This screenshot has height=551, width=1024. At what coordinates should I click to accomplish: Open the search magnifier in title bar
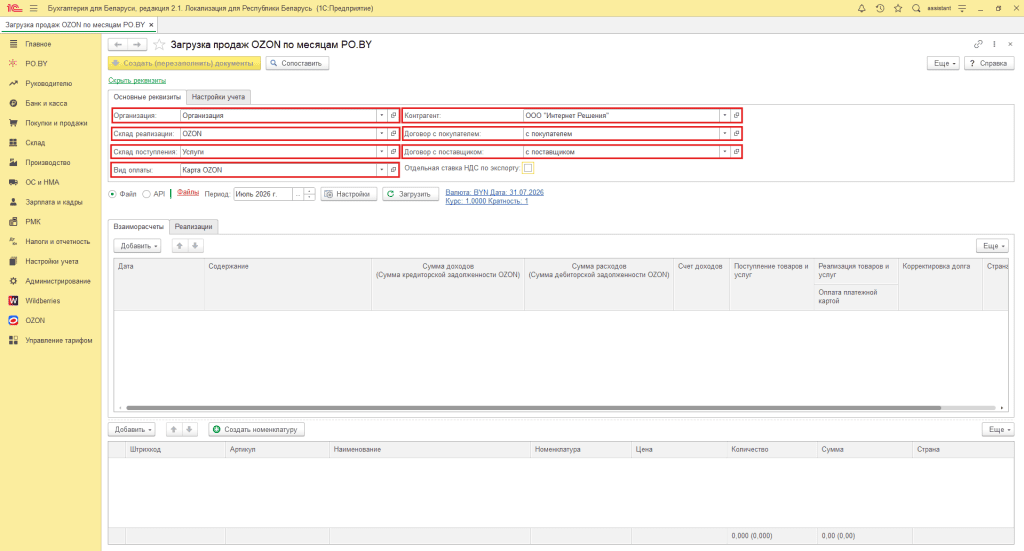coord(916,8)
